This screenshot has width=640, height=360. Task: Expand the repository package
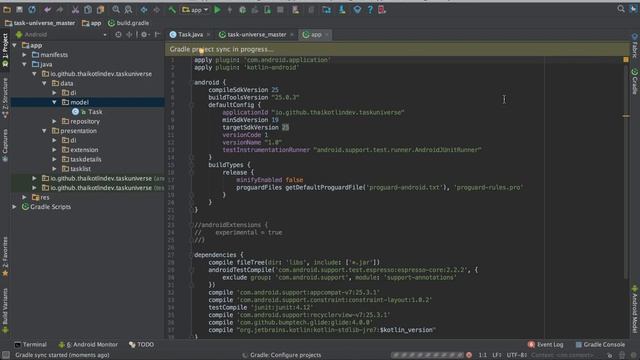tap(54, 121)
